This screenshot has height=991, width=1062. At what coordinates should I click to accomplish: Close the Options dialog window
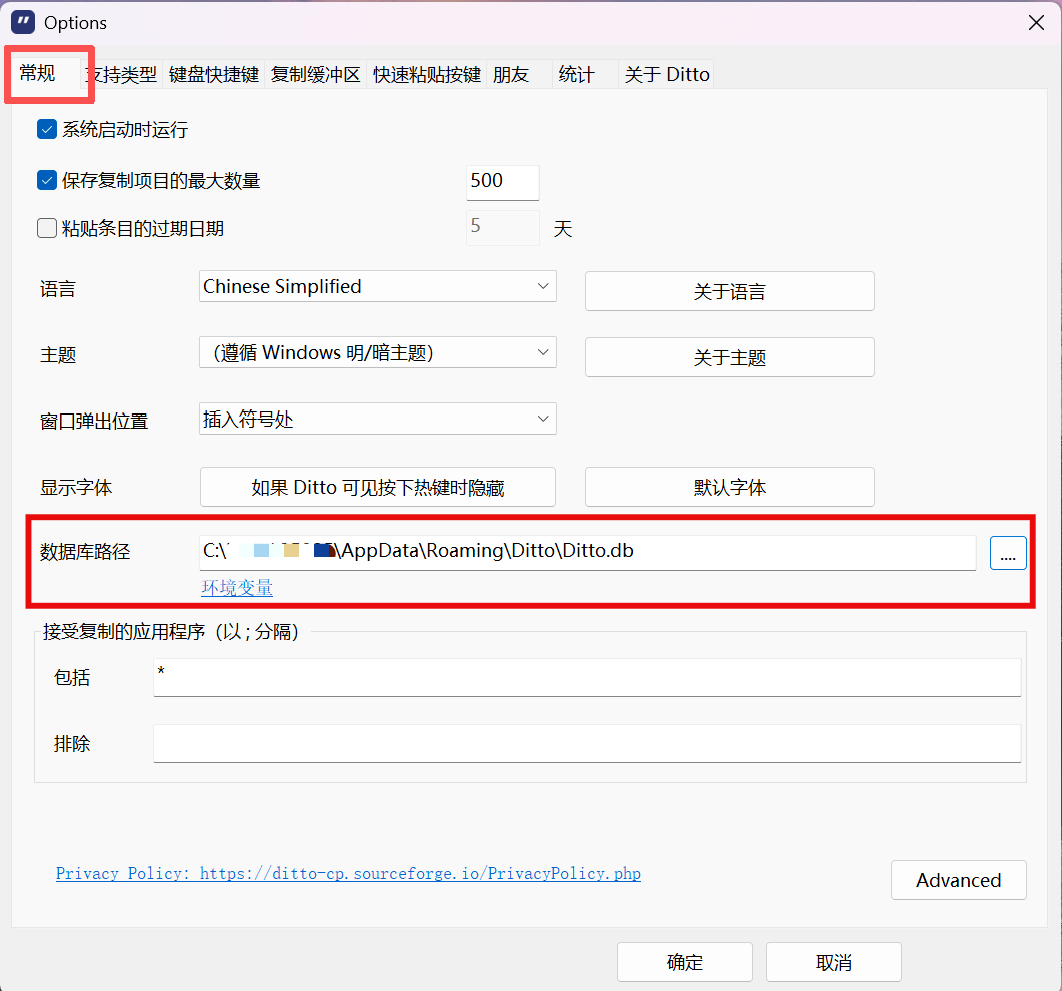click(1036, 22)
